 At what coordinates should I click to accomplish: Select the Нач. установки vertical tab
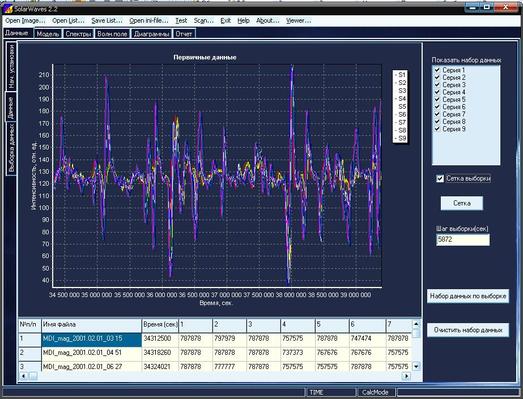(11, 67)
